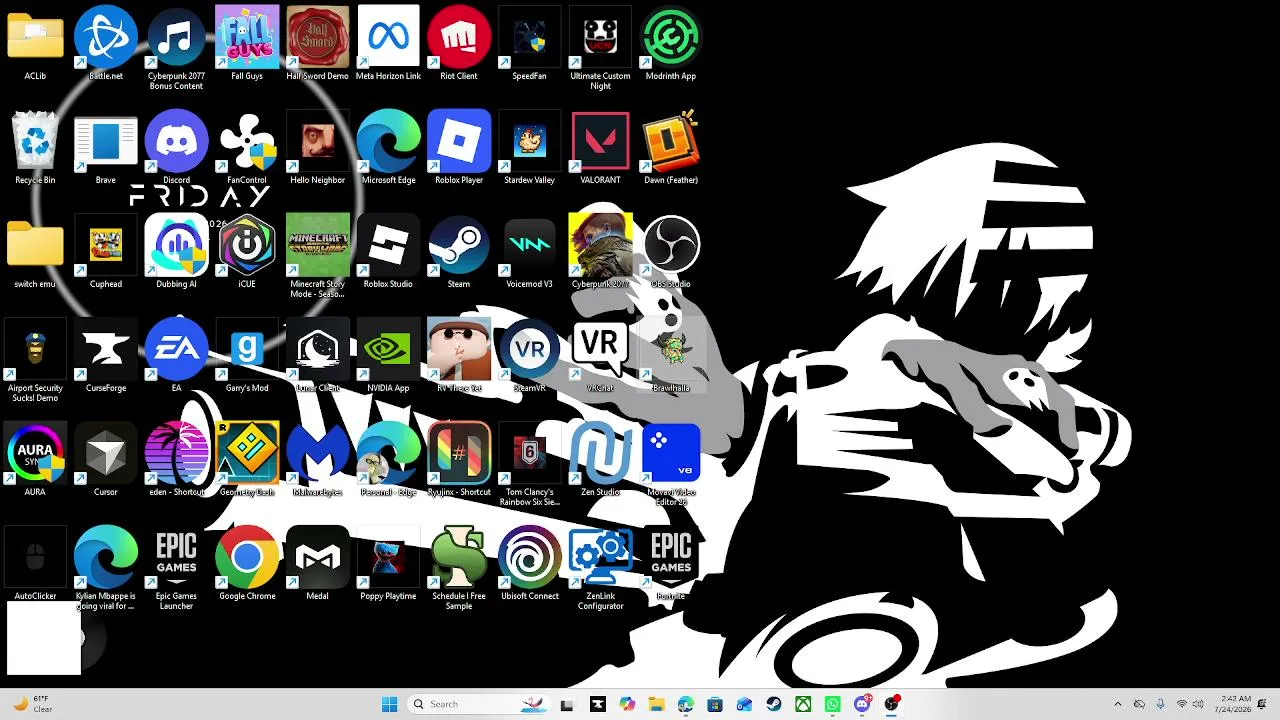Open WhatsApp from the taskbar
The height and width of the screenshot is (720, 1280).
833,704
